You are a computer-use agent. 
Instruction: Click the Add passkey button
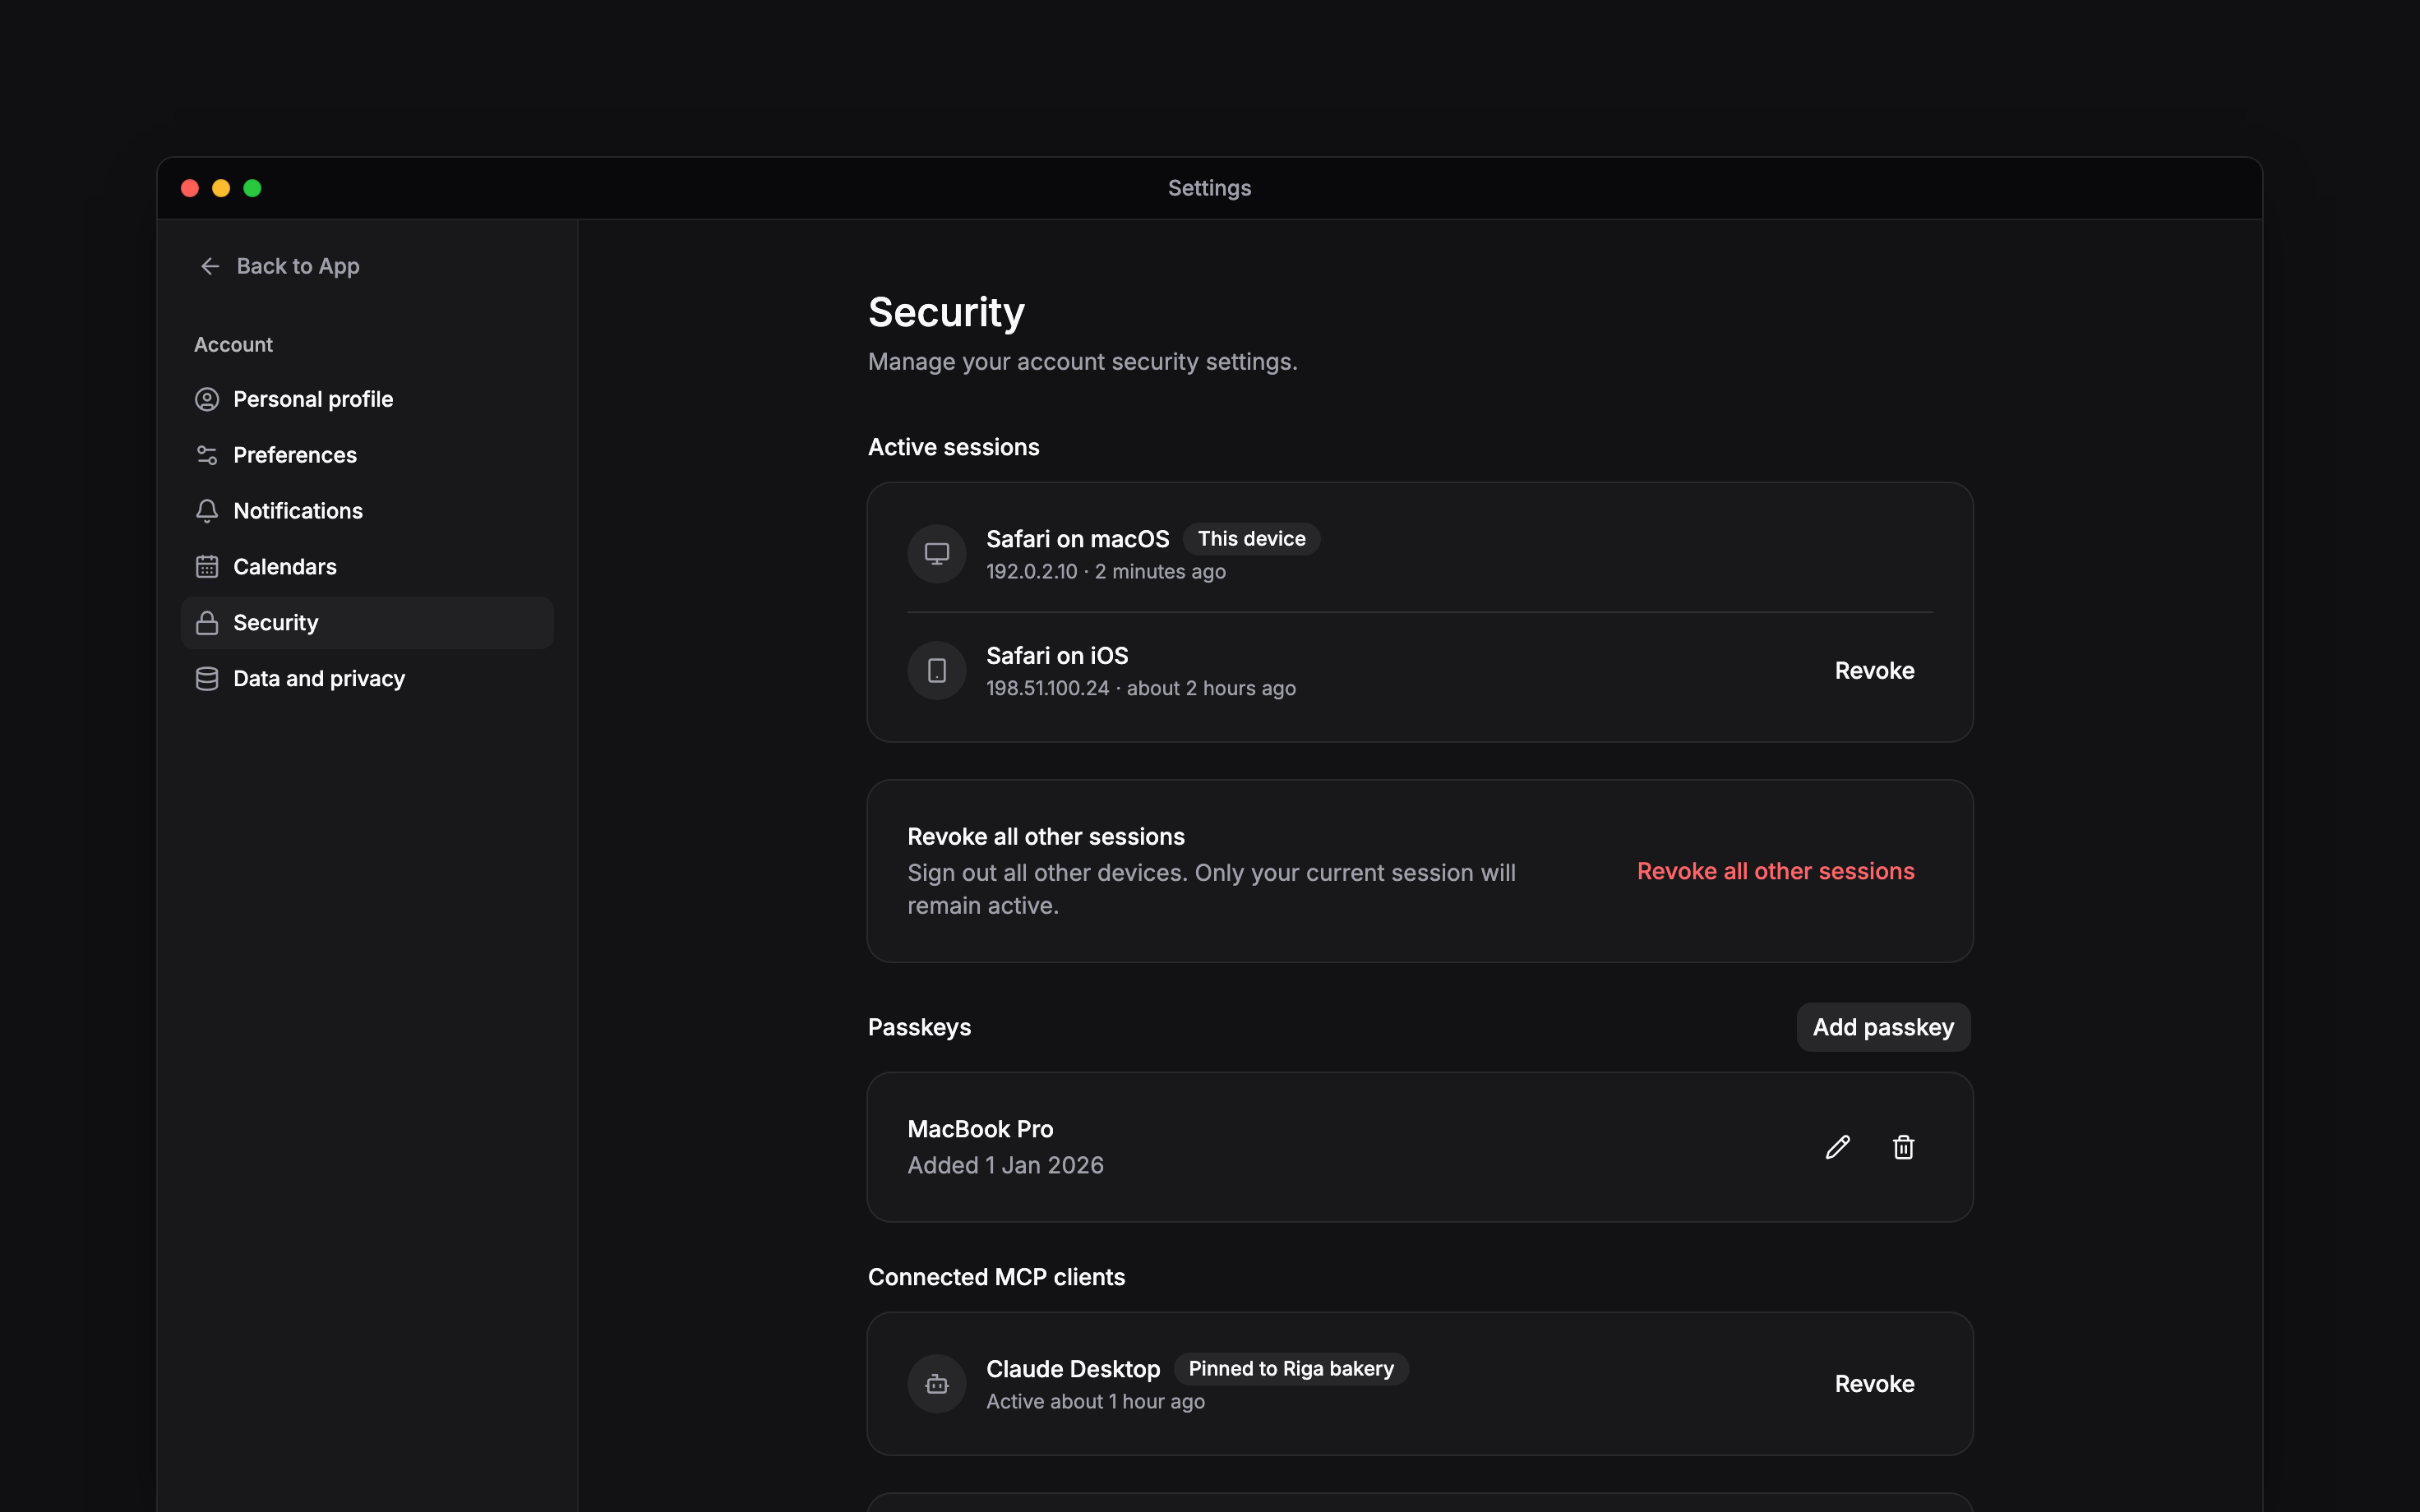1883,1027
